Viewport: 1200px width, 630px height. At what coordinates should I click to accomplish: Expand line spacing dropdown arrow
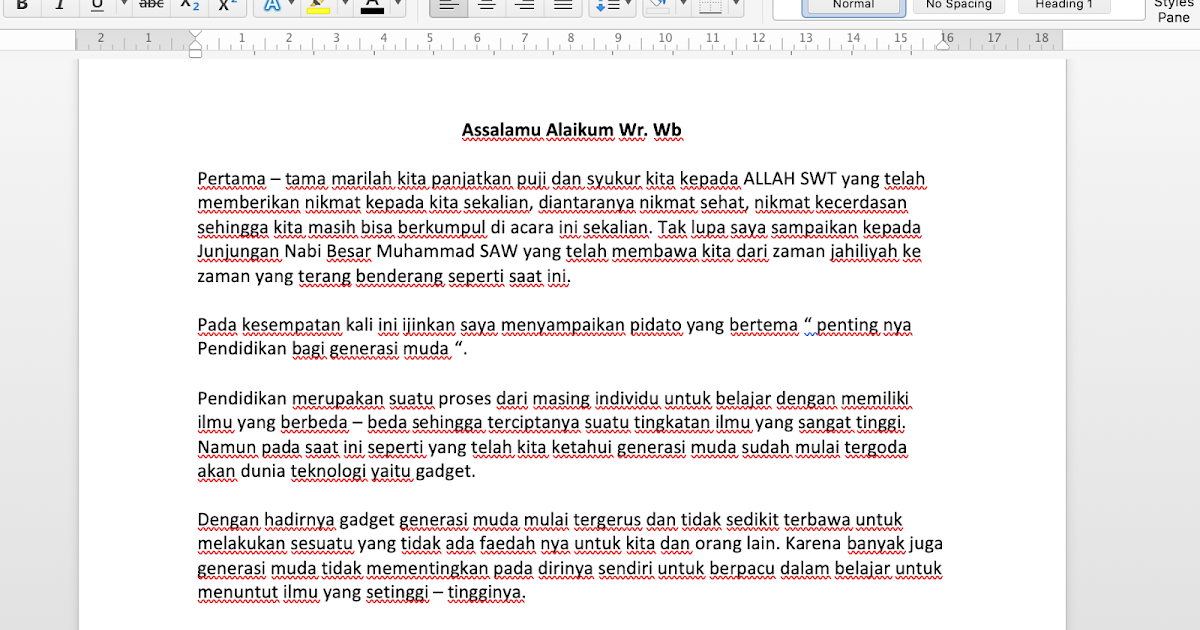[x=629, y=5]
